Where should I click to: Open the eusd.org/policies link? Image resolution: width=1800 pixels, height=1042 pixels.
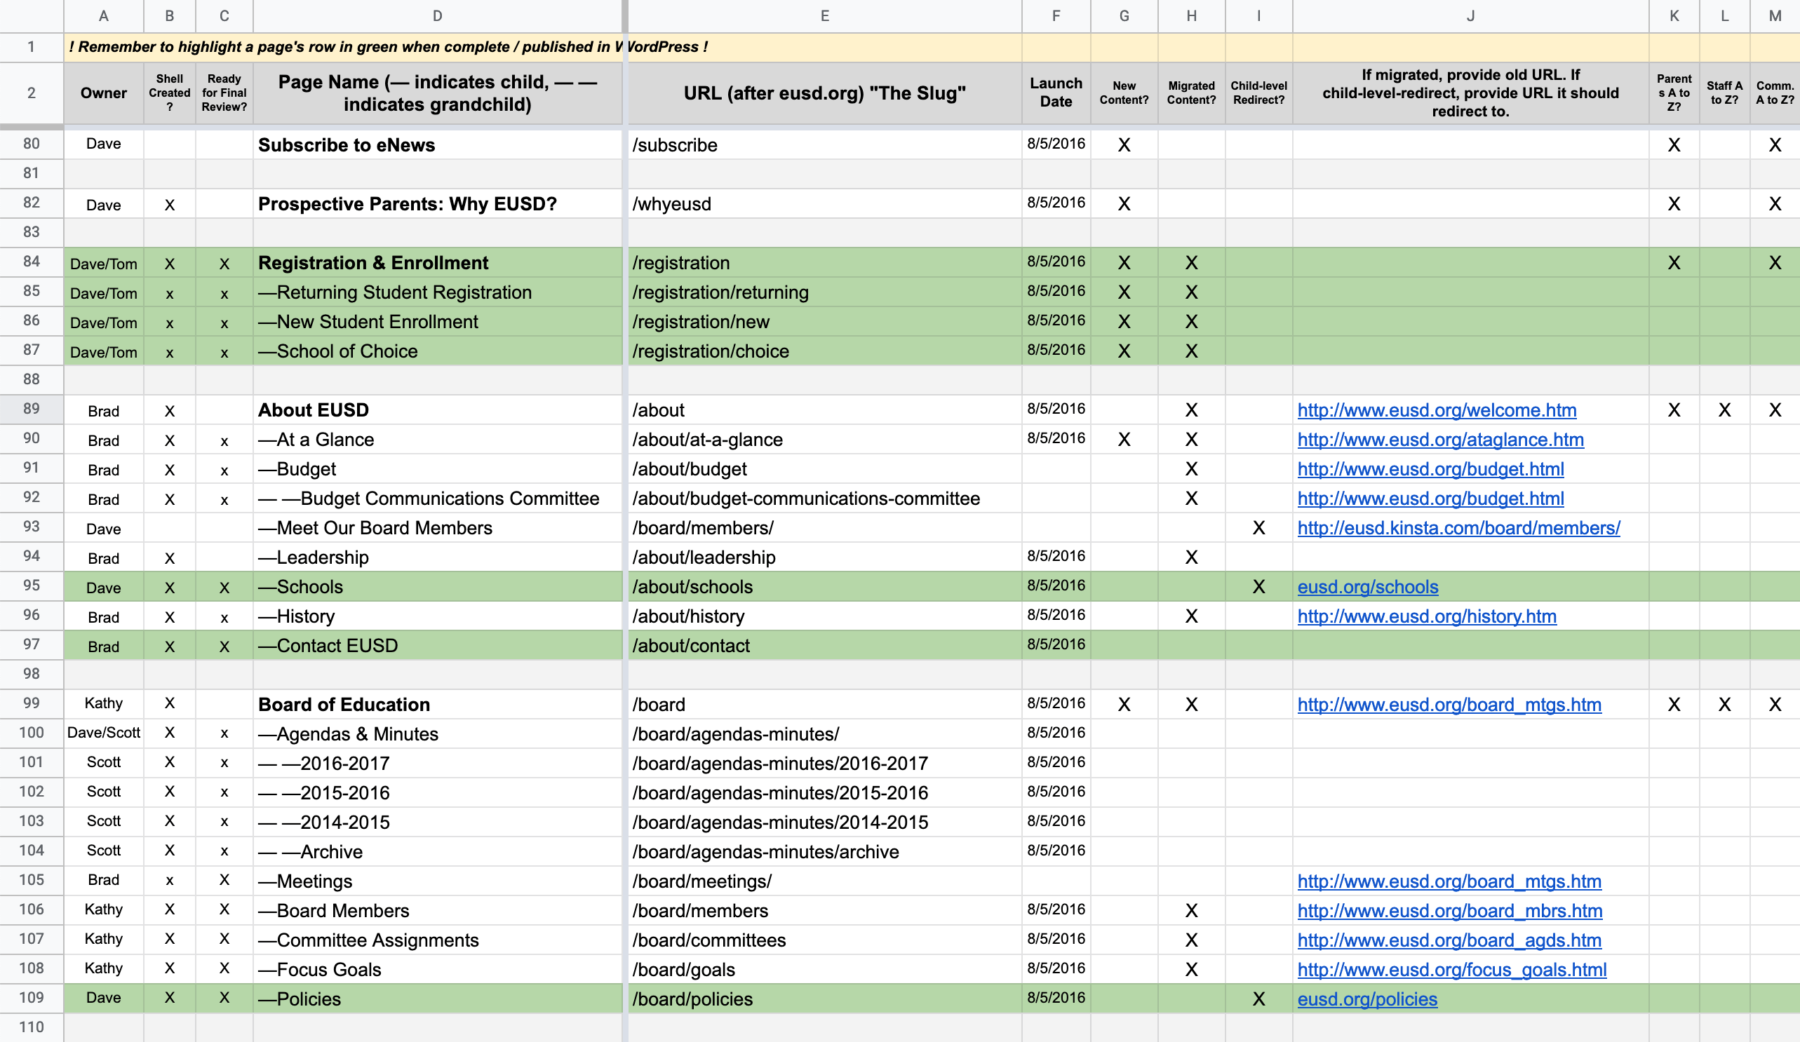[1367, 999]
